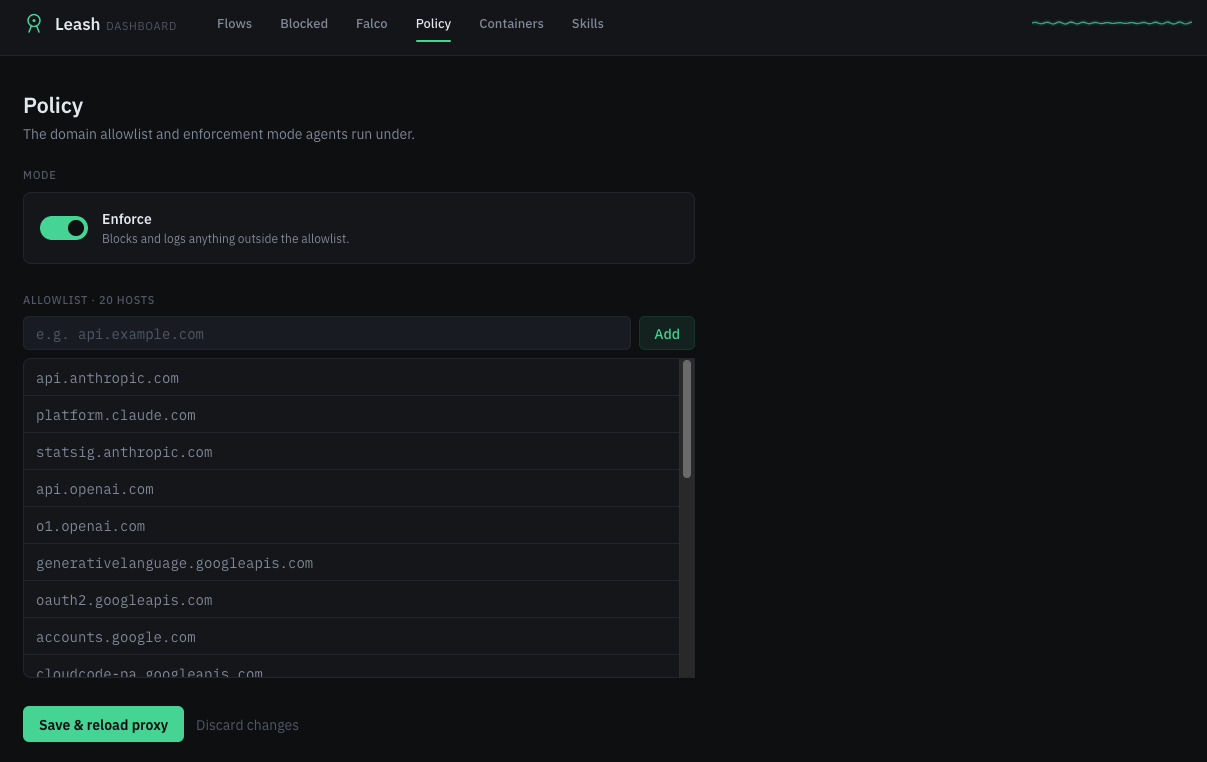
Task: Click the statsig.anthropic.com entry
Action: click(351, 451)
